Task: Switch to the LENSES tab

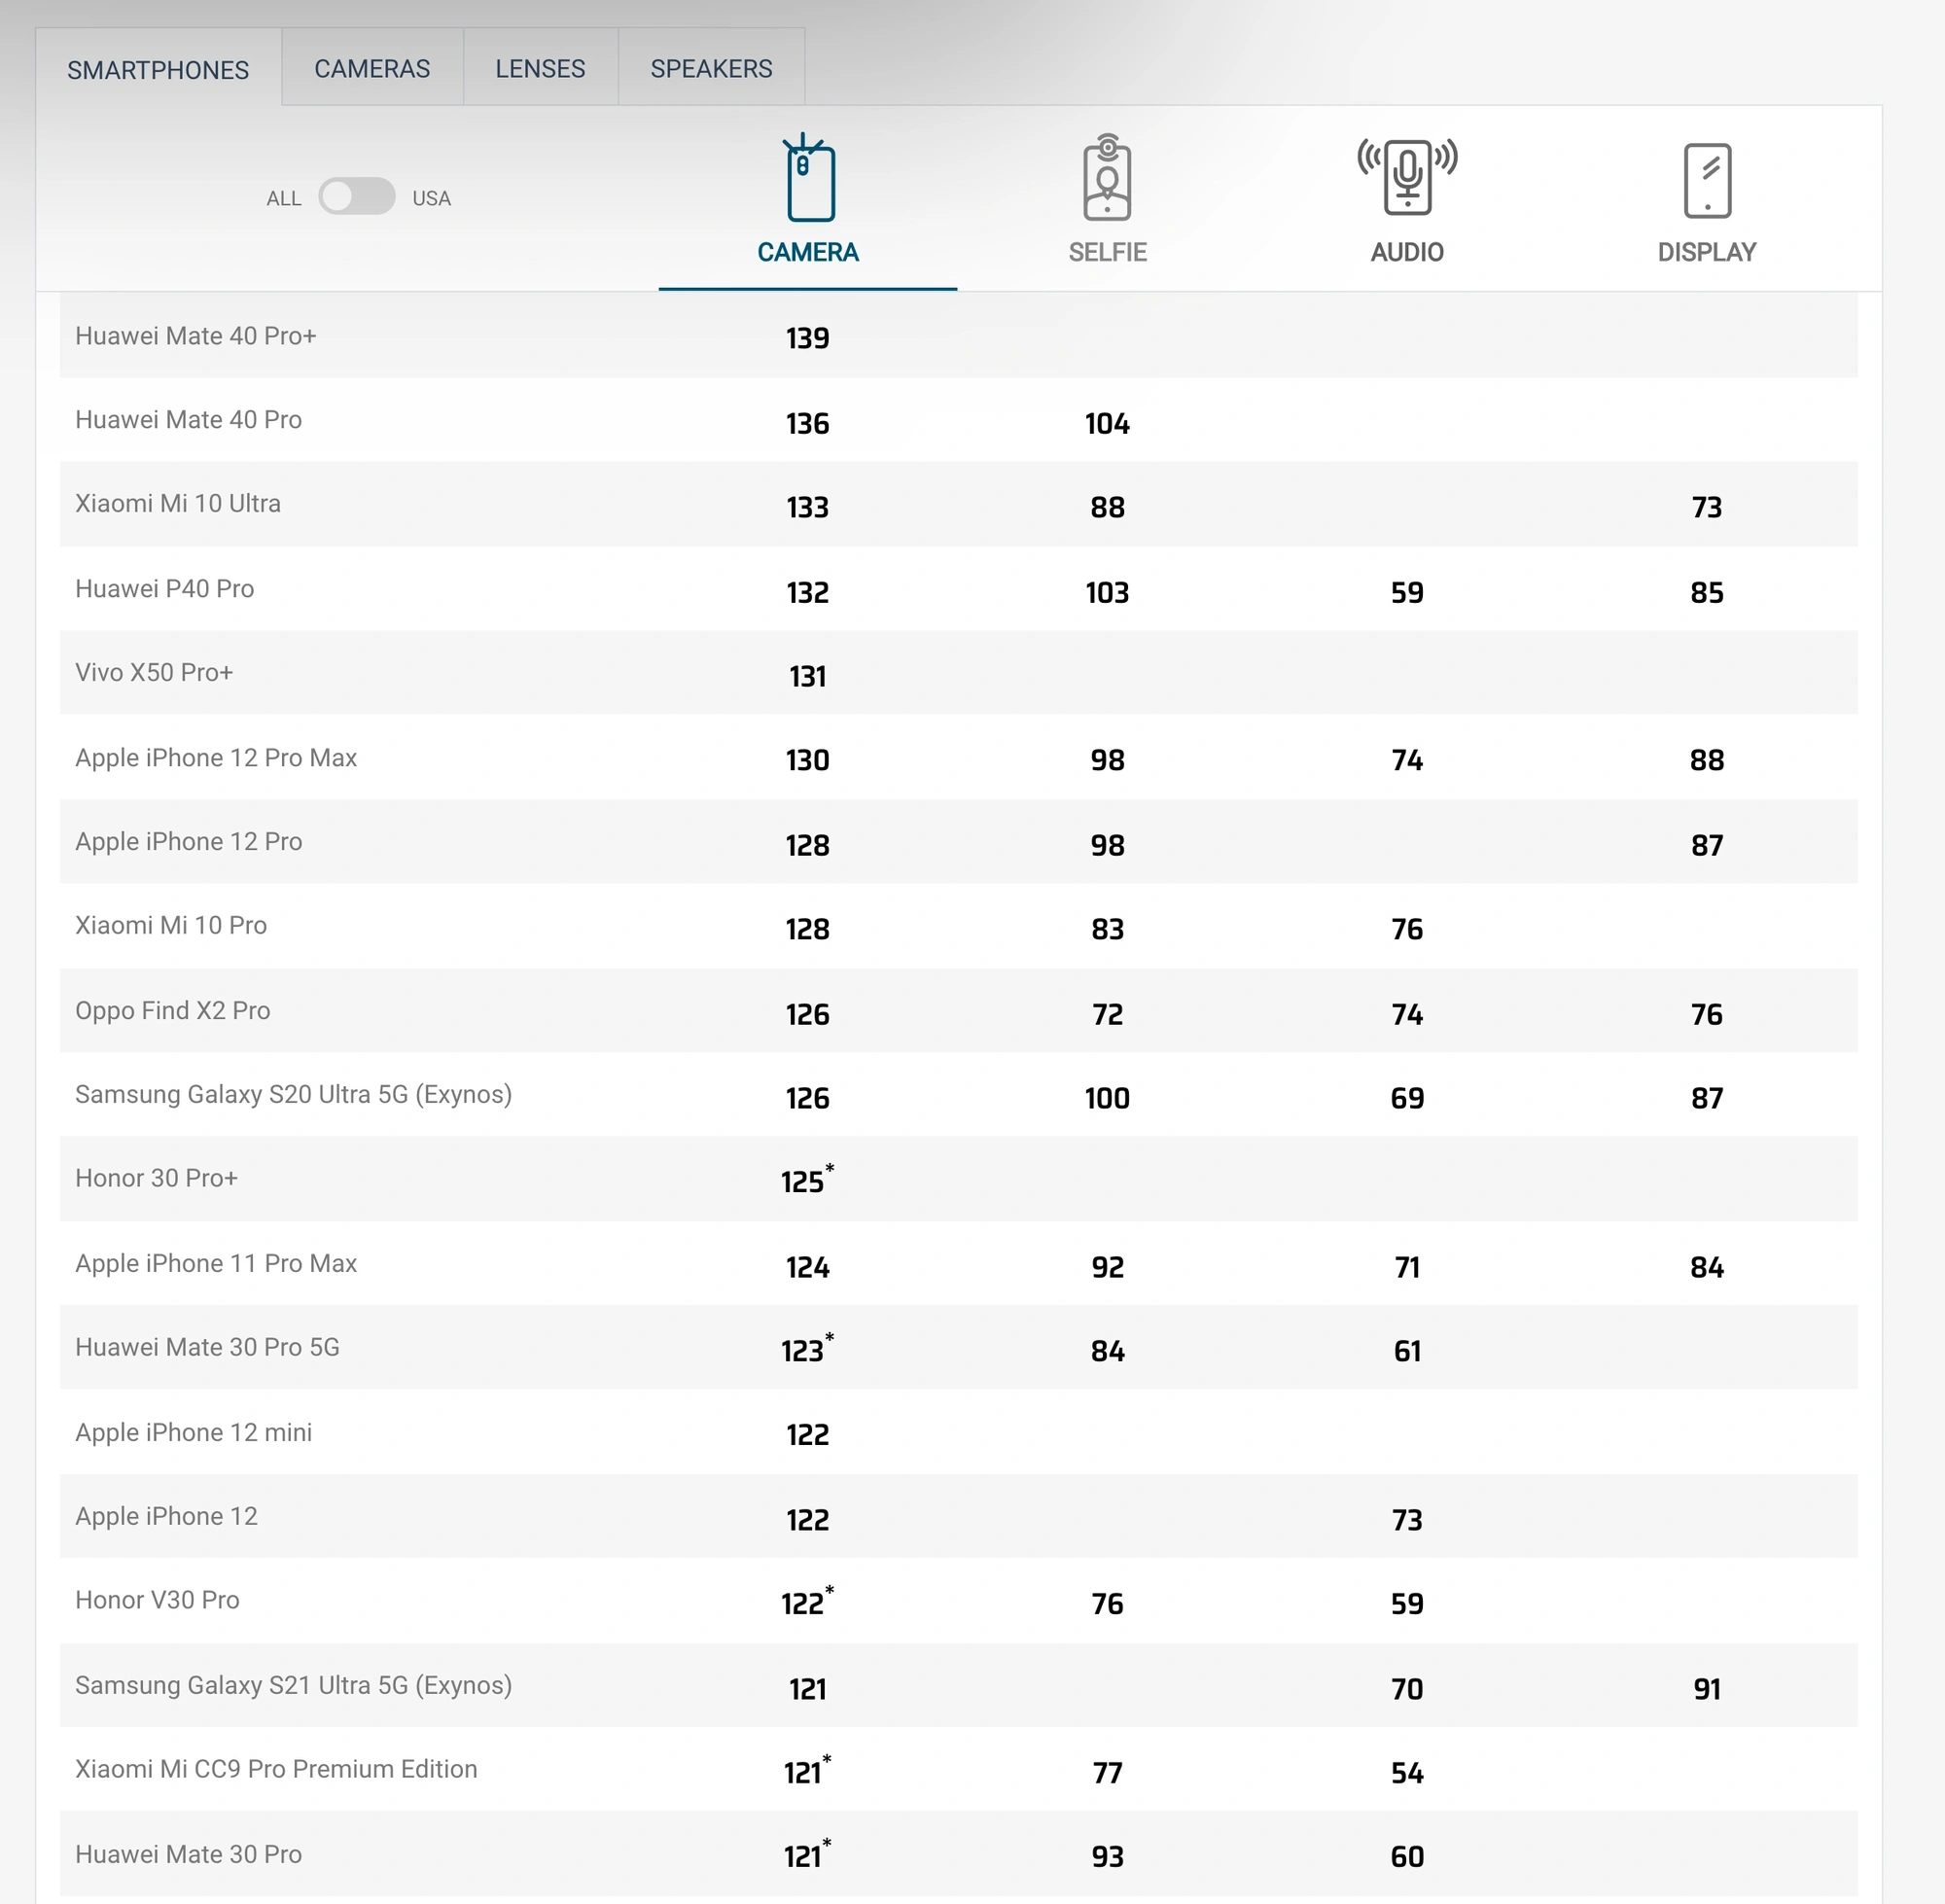Action: tap(540, 68)
